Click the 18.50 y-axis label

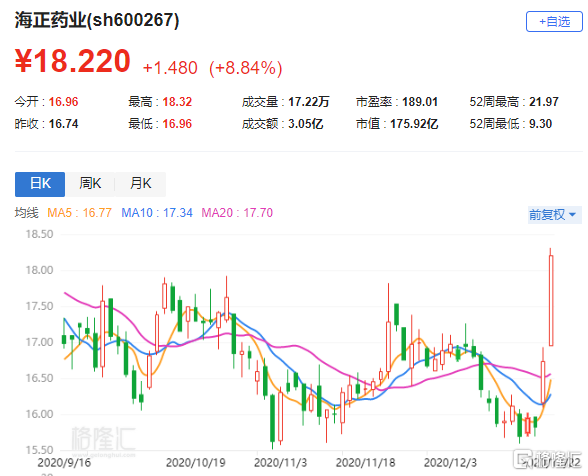point(39,234)
